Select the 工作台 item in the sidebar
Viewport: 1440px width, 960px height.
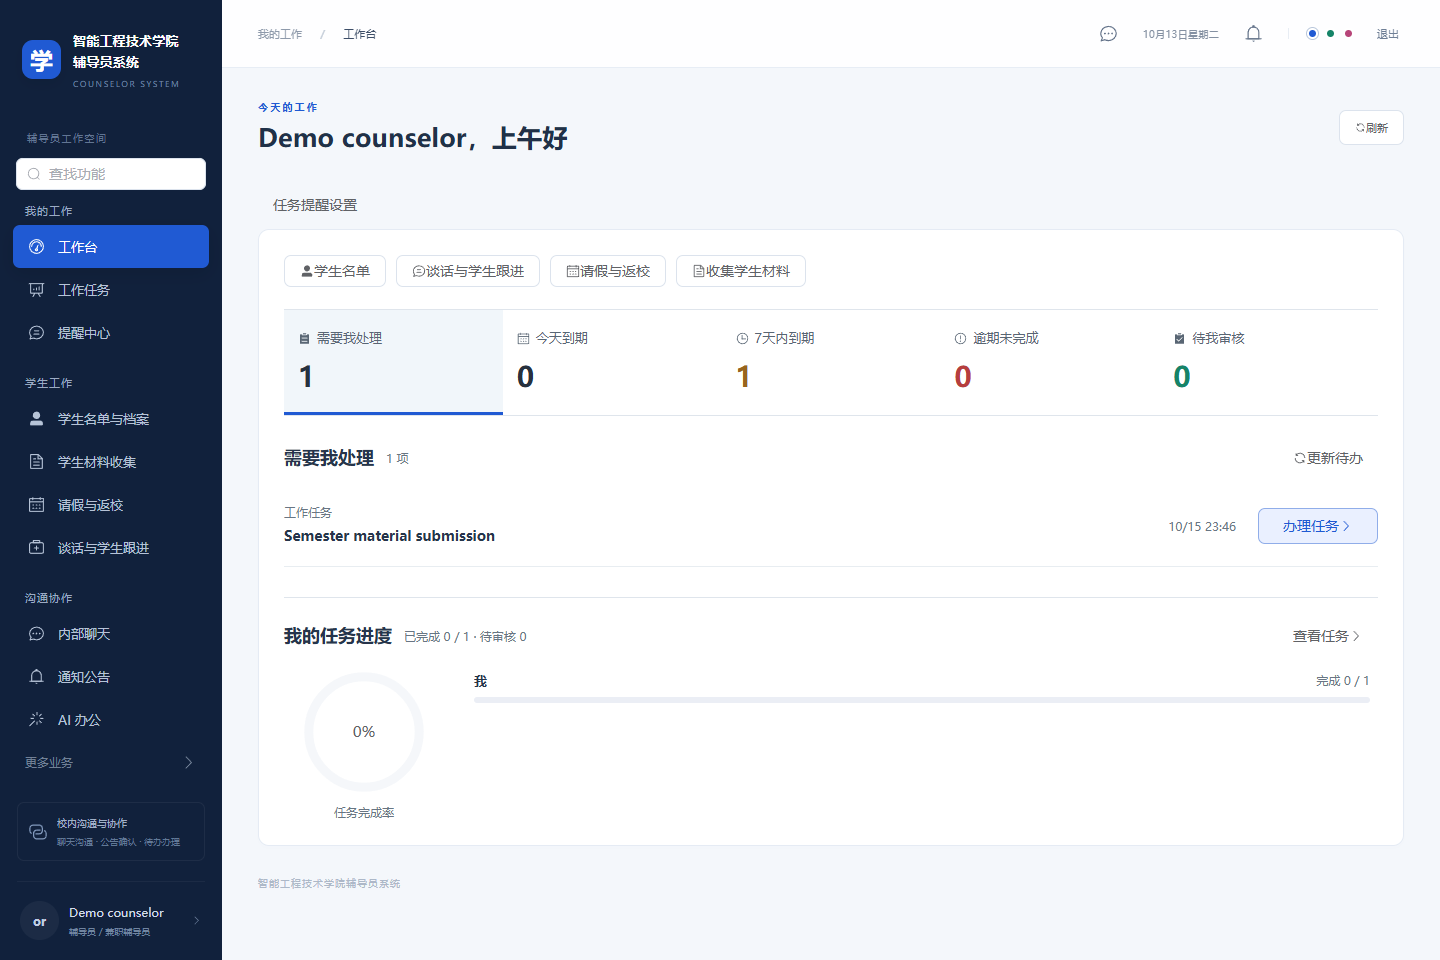[111, 247]
